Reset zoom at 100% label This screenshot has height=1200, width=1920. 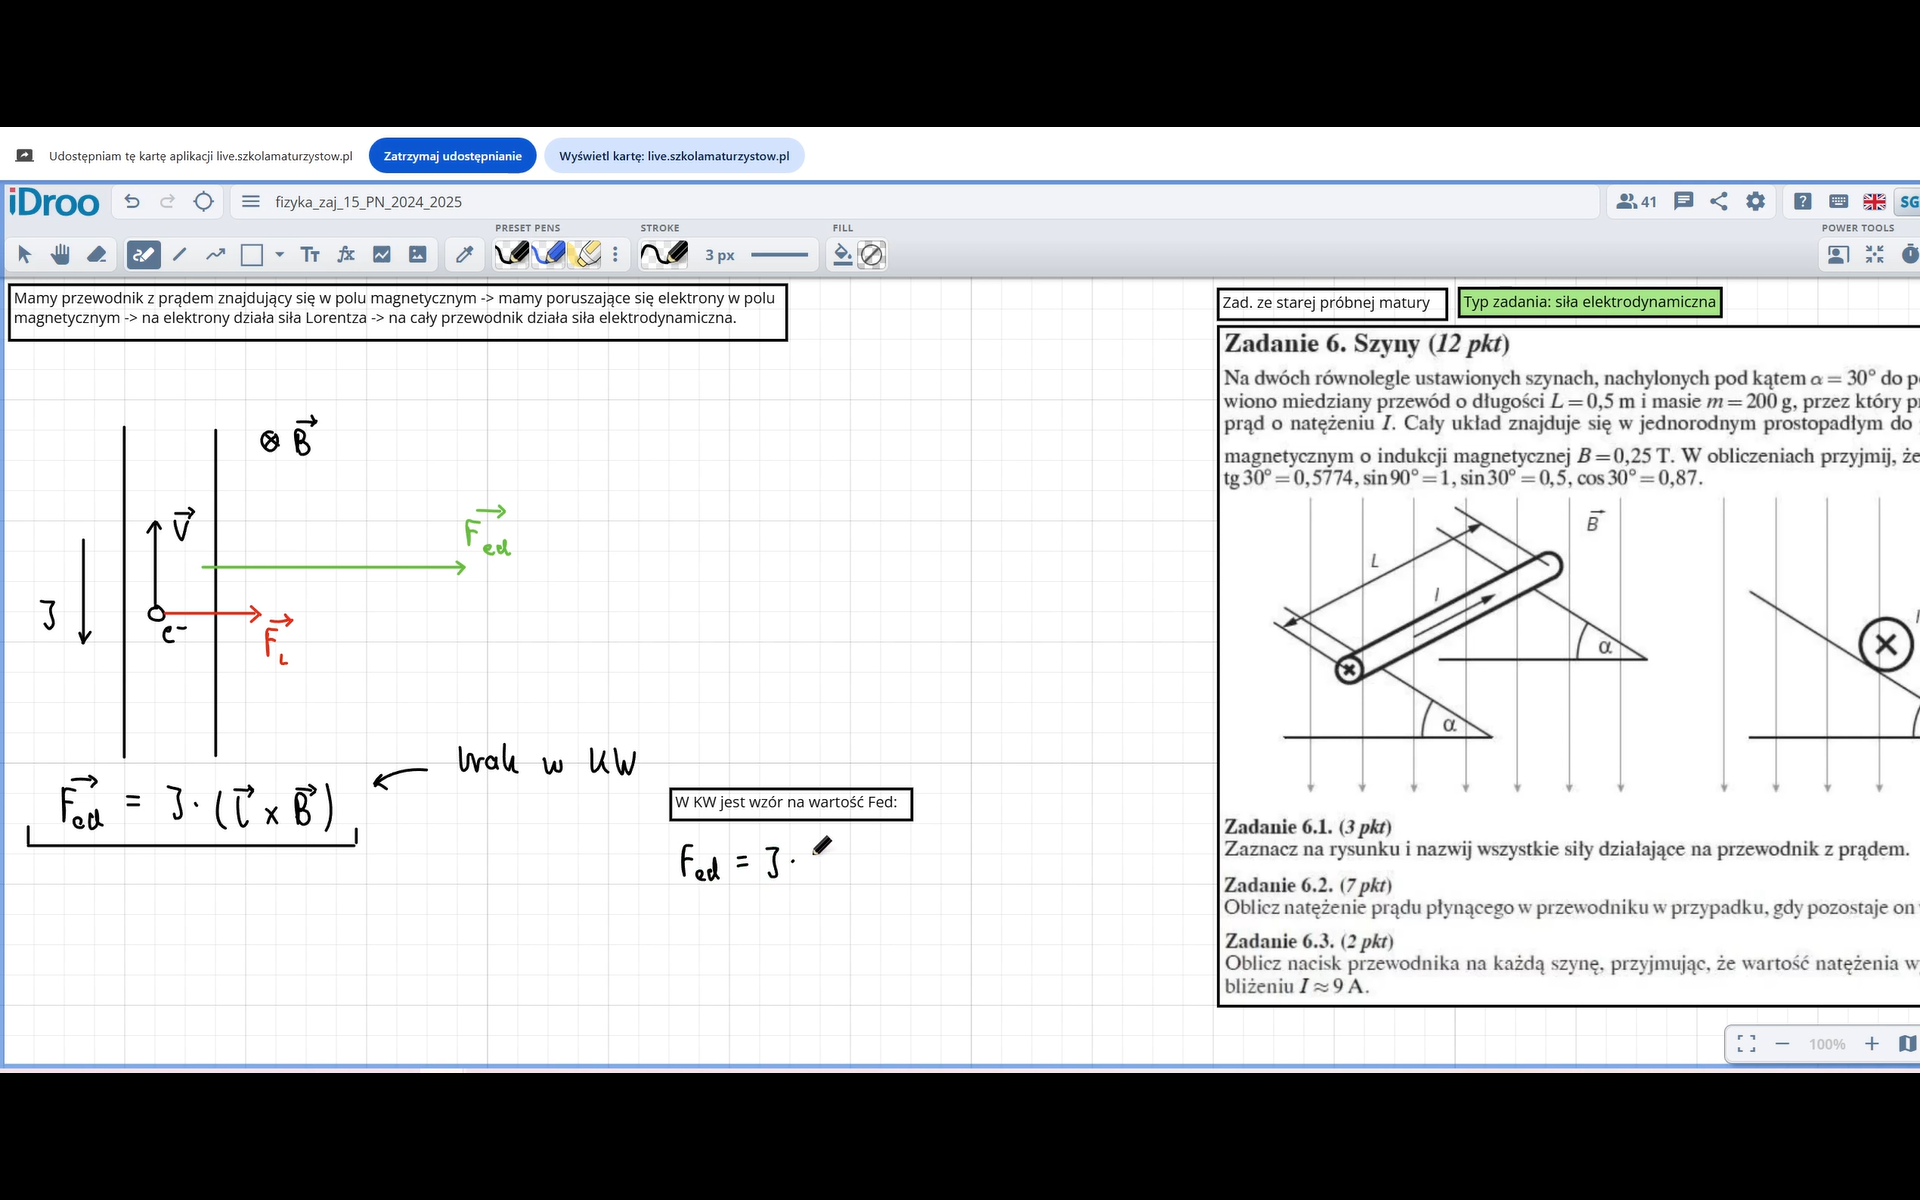[1827, 1044]
